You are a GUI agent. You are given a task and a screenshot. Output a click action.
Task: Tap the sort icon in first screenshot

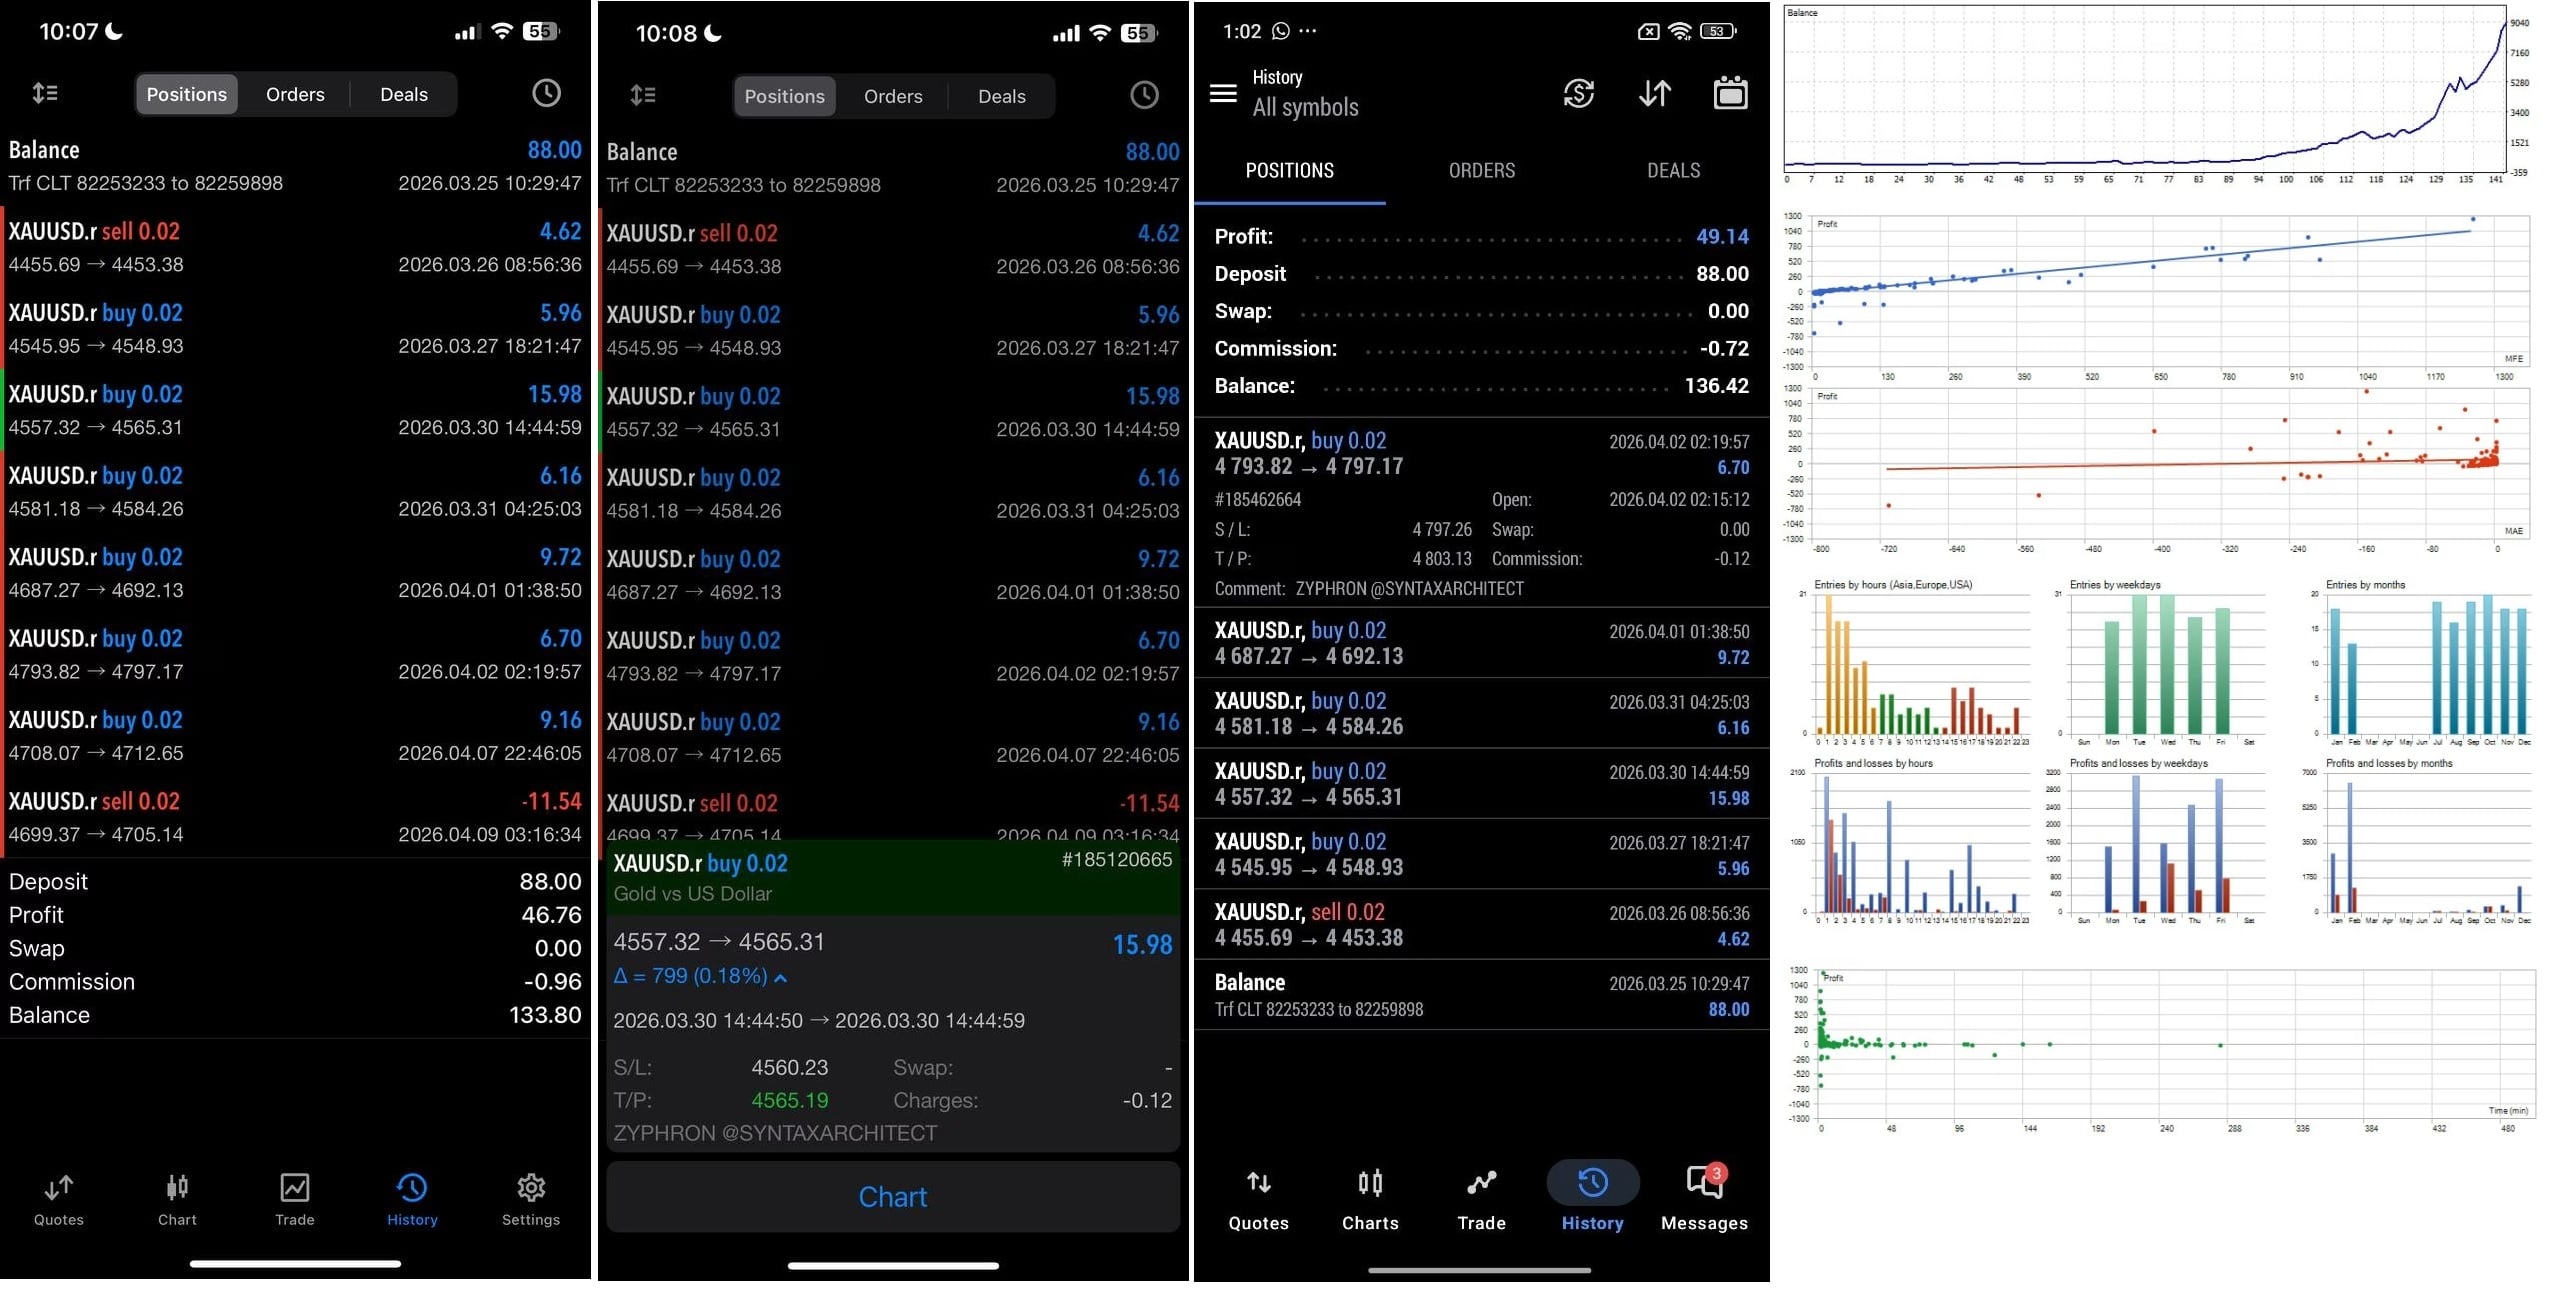tap(45, 94)
